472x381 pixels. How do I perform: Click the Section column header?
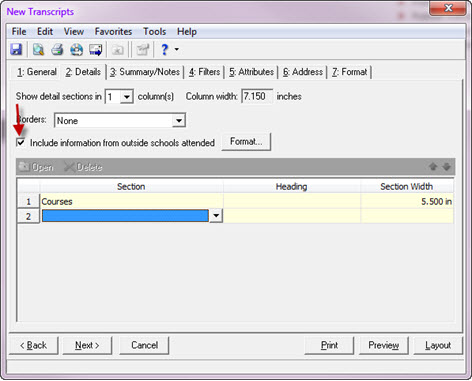pos(131,186)
